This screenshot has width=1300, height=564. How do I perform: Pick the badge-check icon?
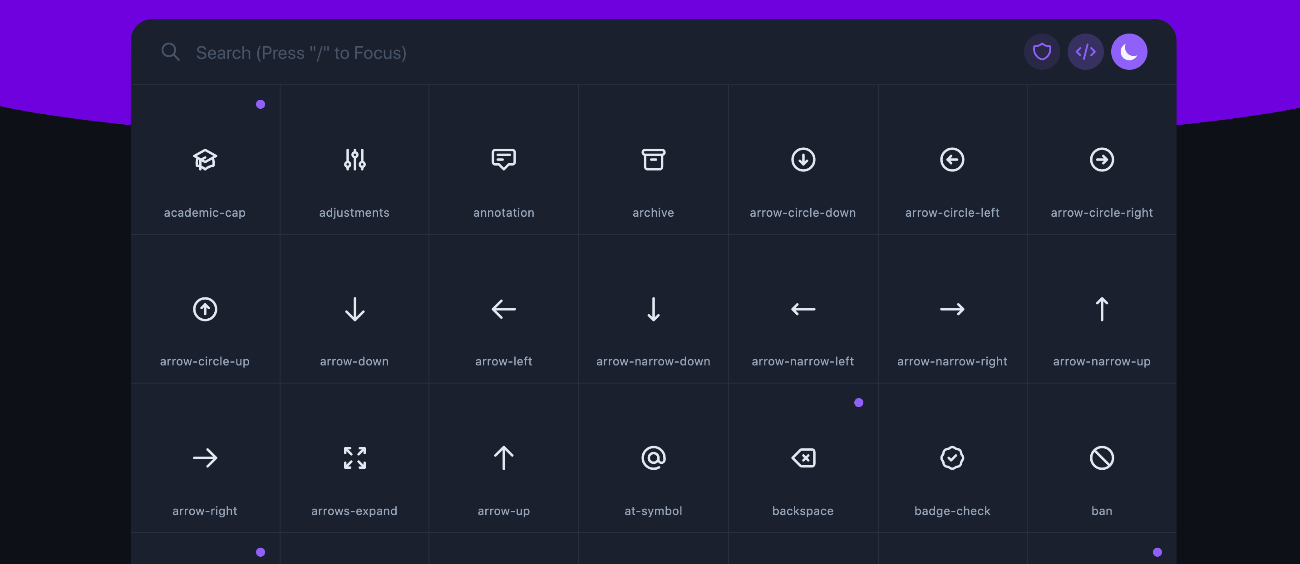coord(952,458)
